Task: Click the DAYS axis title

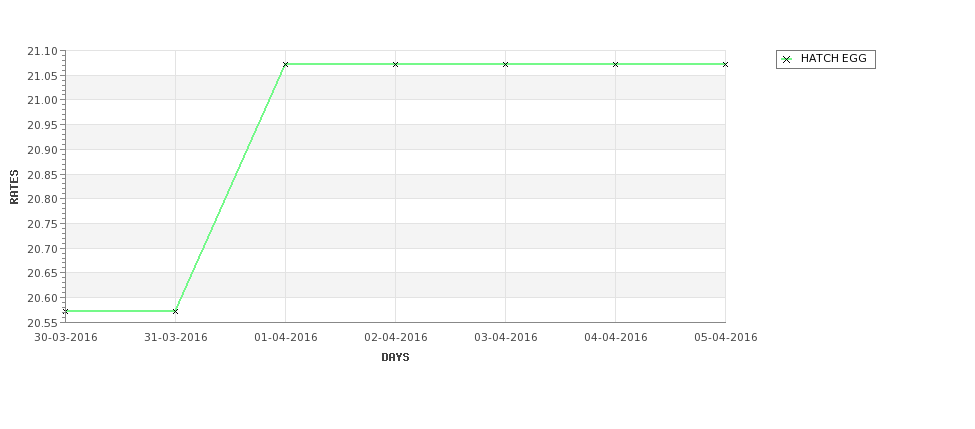Action: pyautogui.click(x=395, y=358)
